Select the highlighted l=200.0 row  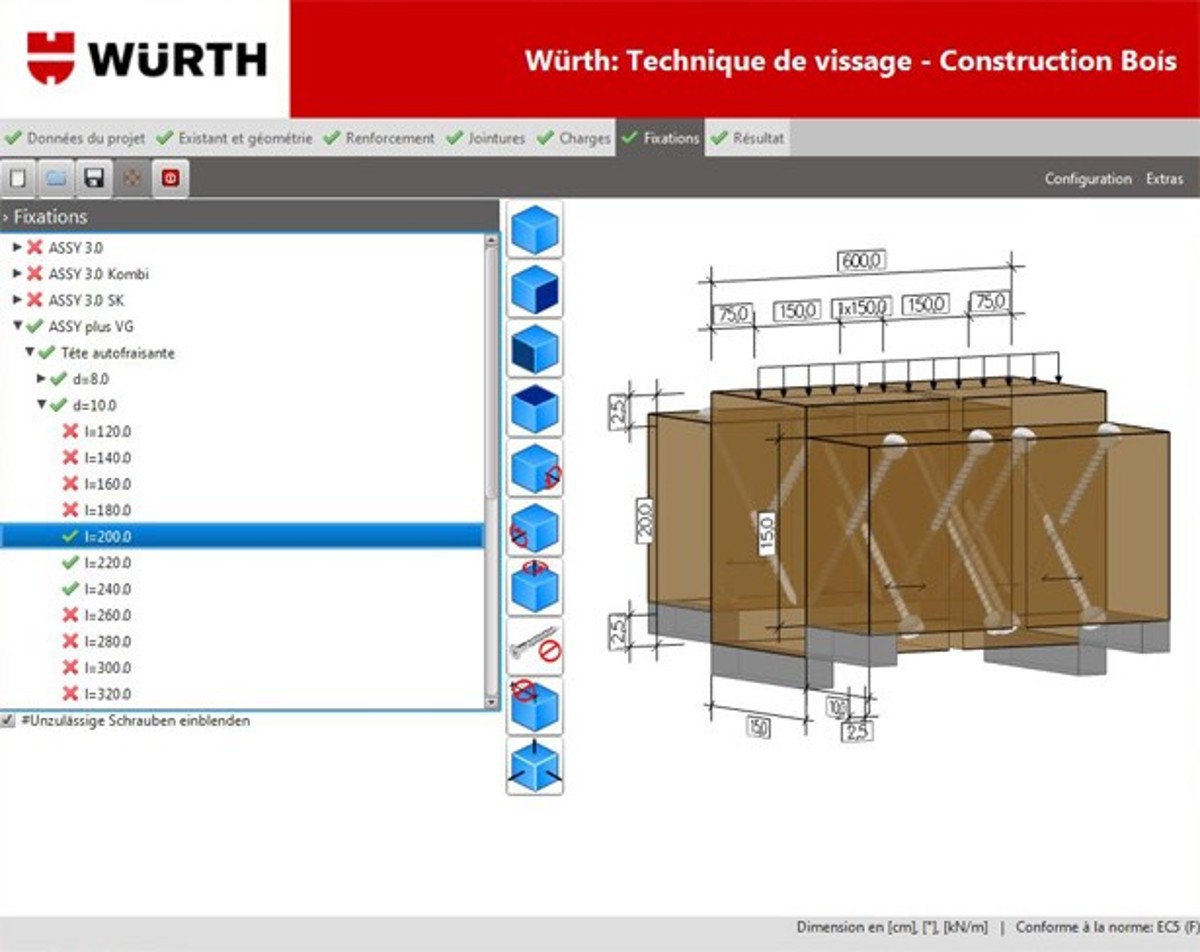[242, 536]
